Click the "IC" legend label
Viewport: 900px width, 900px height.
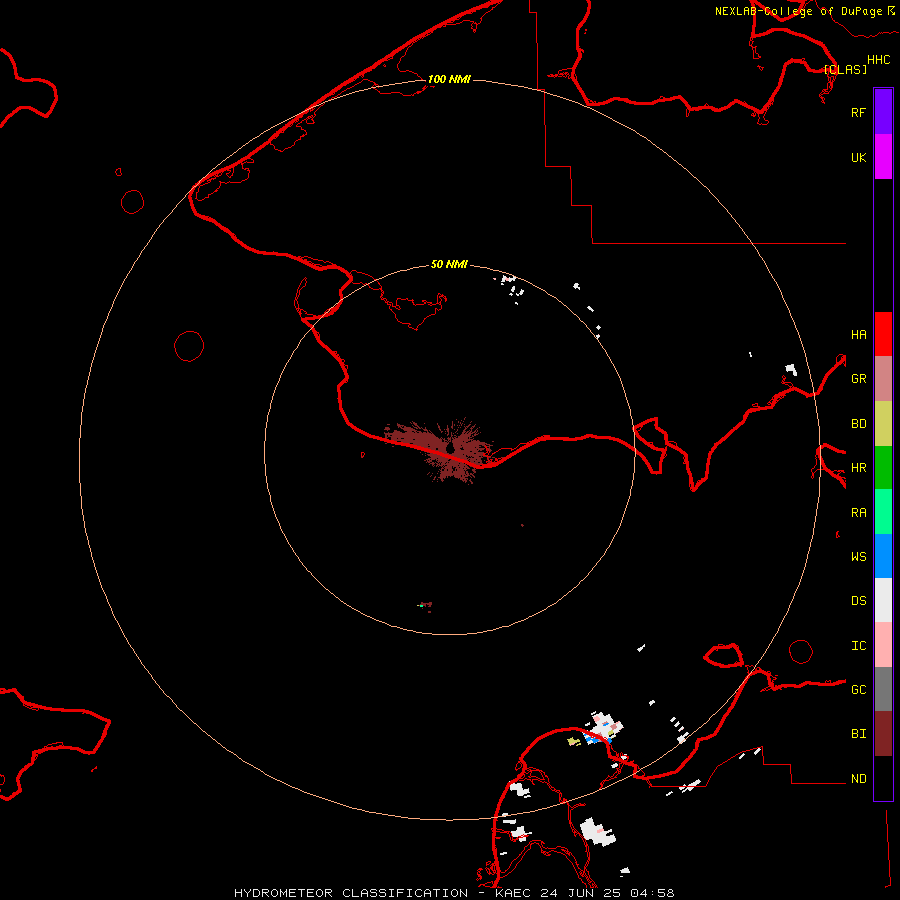click(x=859, y=646)
